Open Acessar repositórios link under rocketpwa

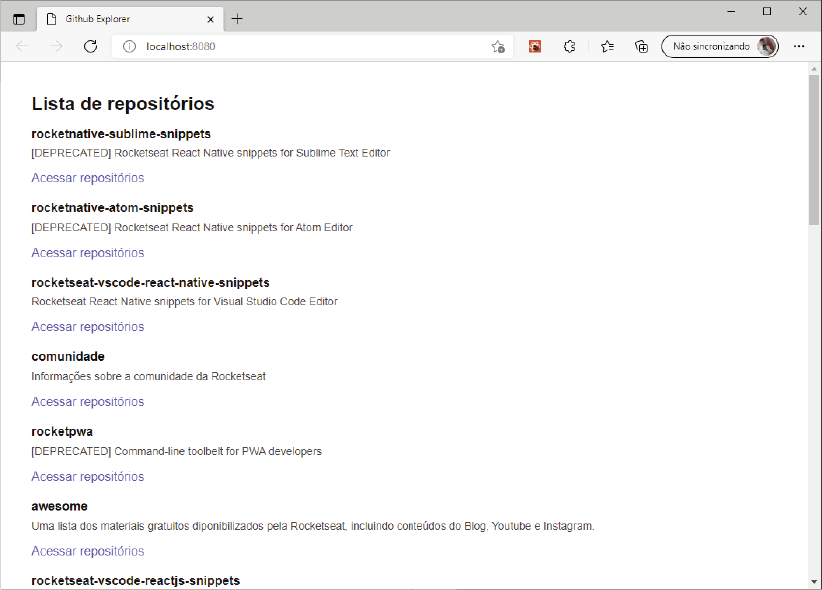(88, 477)
